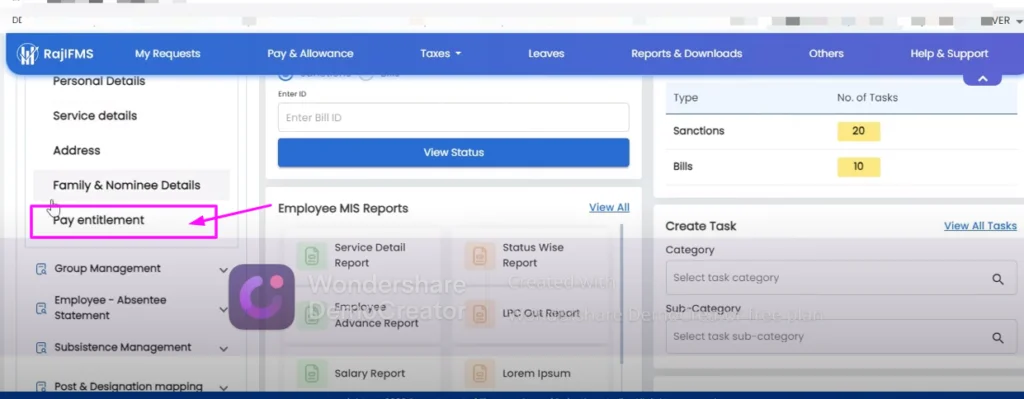The width and height of the screenshot is (1024, 399).
Task: Click the Enter Bill ID input field
Action: click(453, 118)
